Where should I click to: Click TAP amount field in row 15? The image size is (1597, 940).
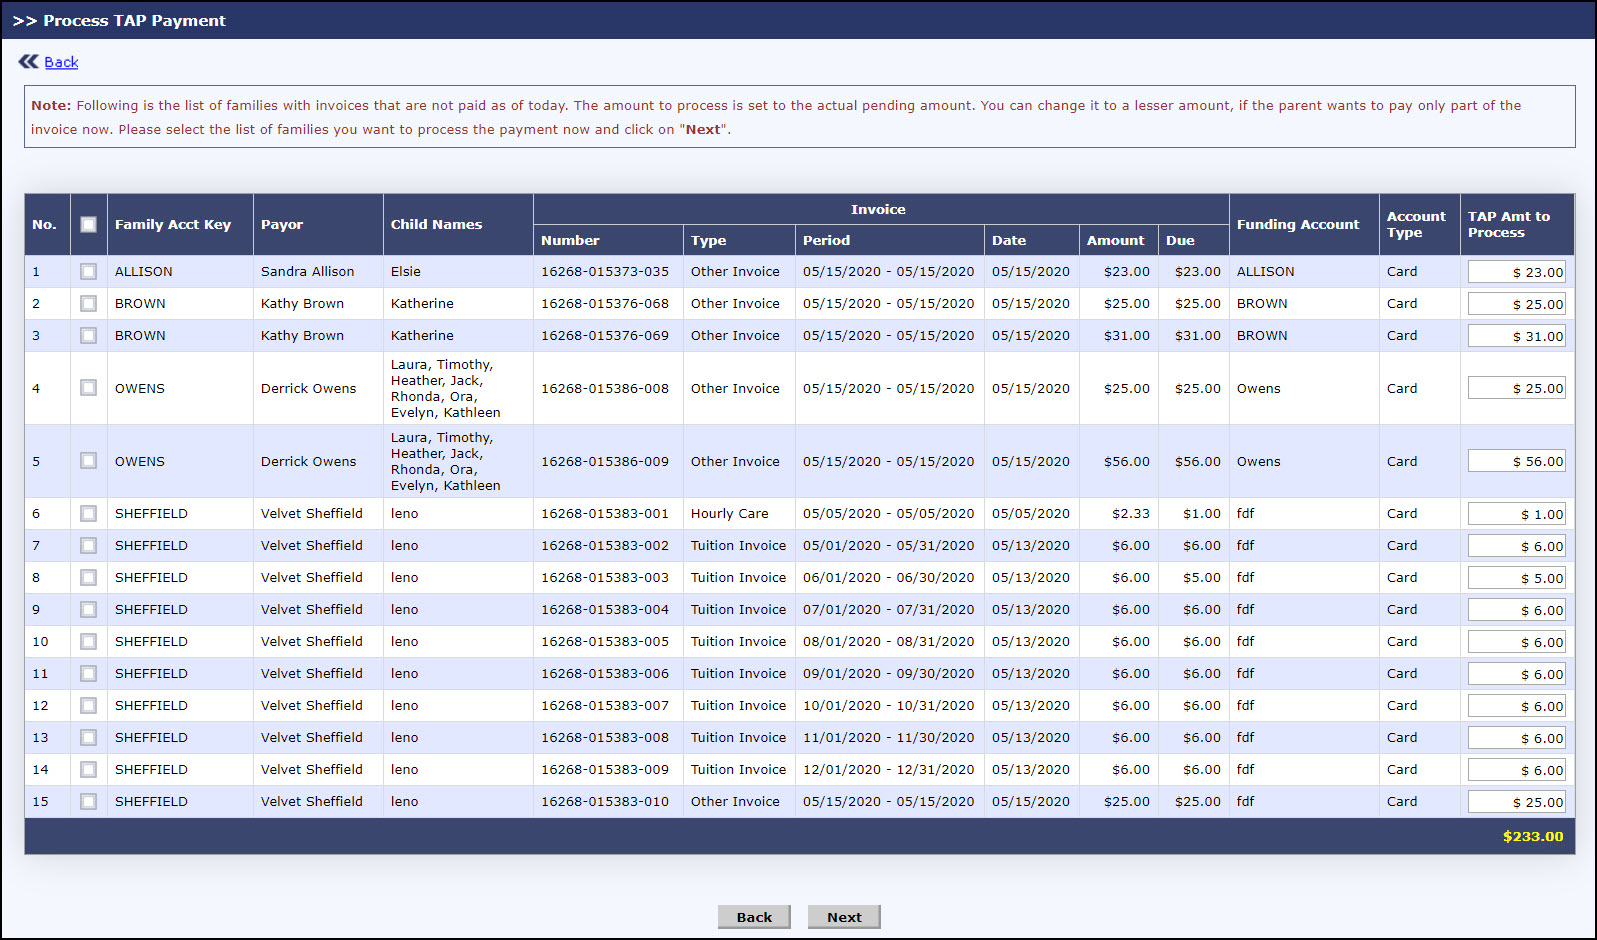pos(1516,802)
